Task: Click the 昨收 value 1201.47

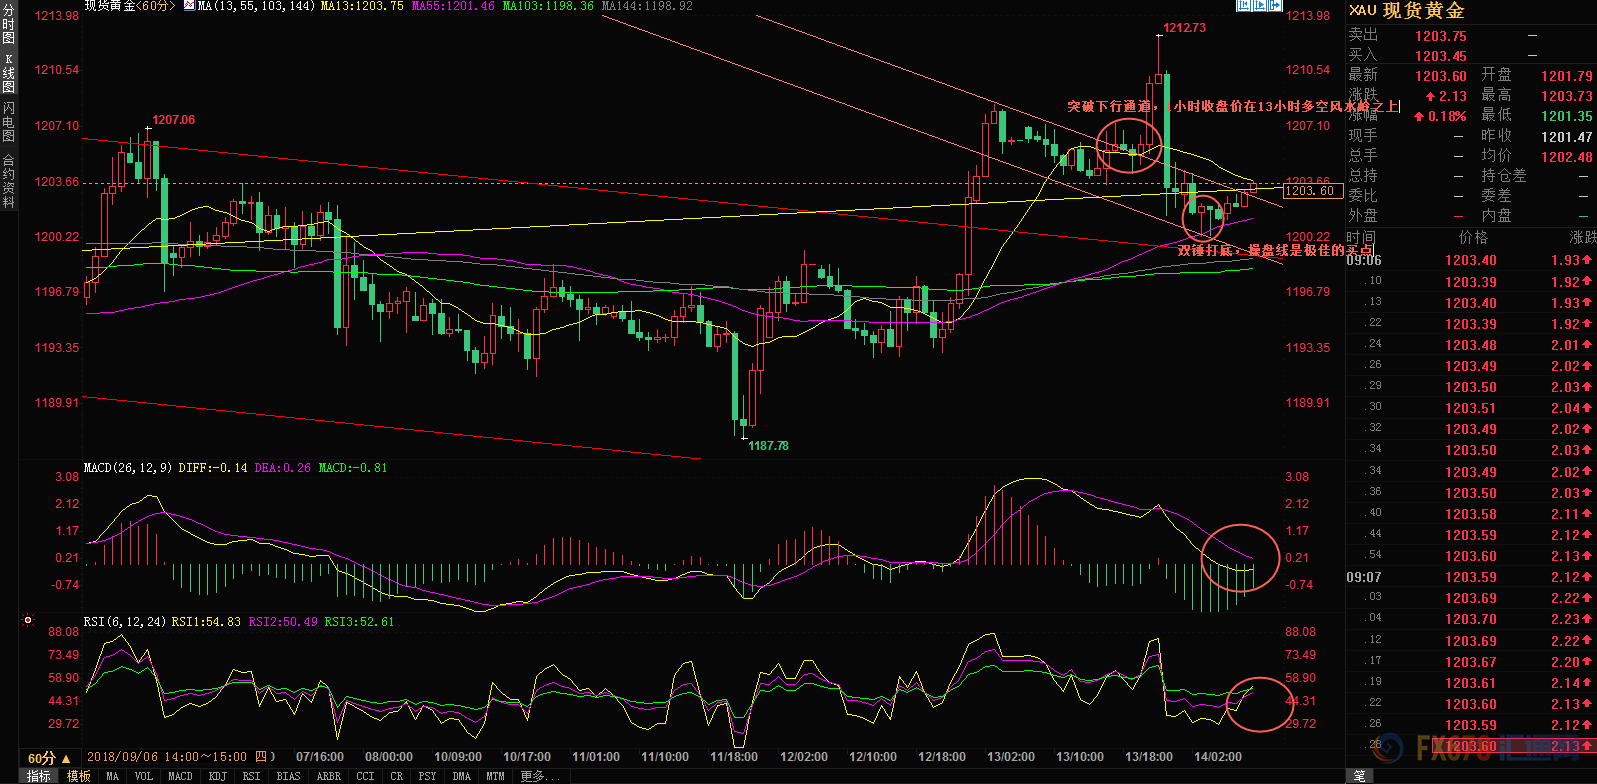Action: pos(1566,136)
